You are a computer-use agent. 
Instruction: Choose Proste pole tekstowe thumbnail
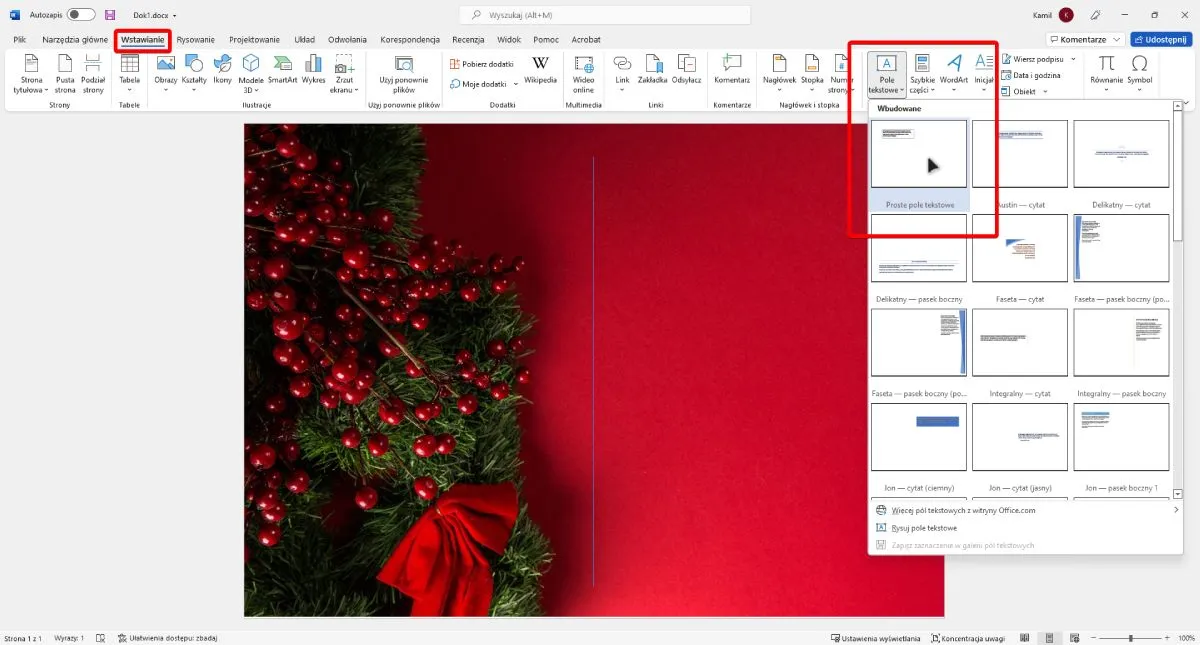[919, 154]
